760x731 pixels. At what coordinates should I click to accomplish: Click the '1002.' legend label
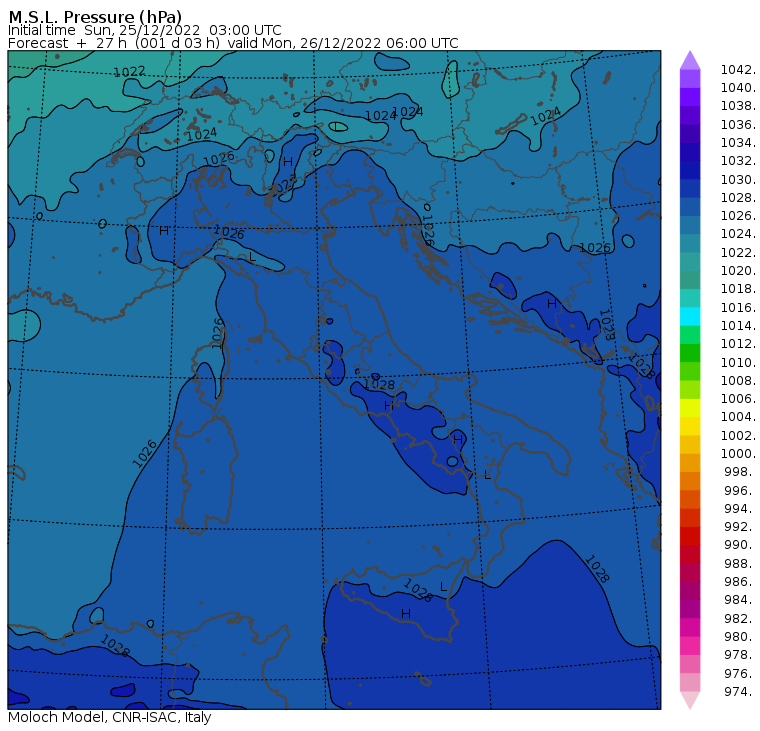click(x=738, y=435)
